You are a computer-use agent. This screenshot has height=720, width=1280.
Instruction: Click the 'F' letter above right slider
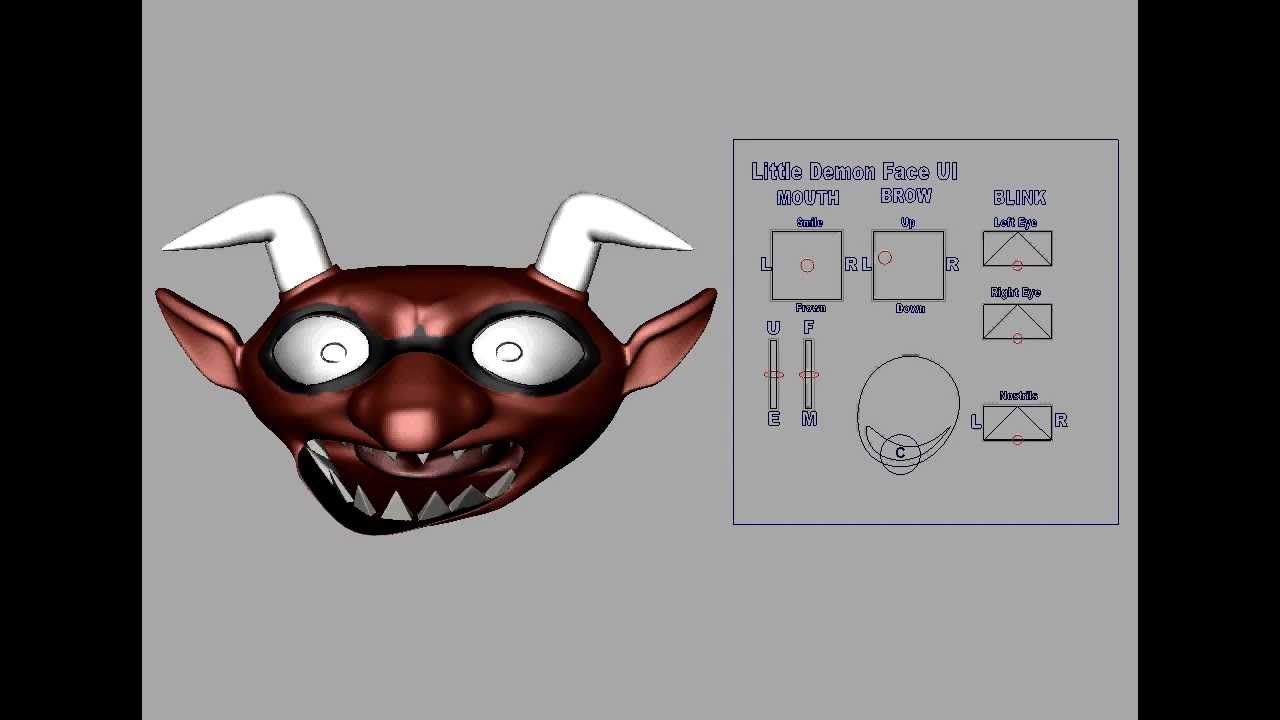coord(809,327)
